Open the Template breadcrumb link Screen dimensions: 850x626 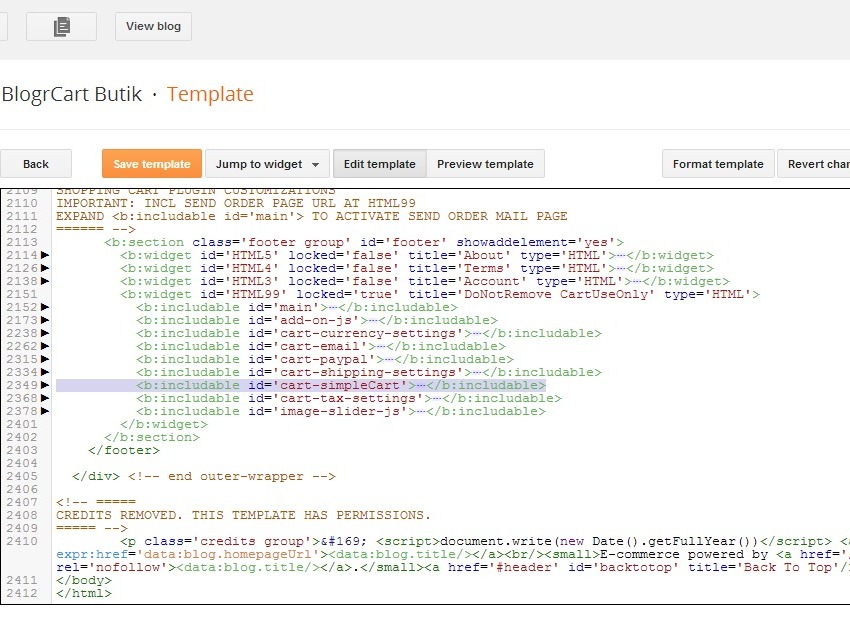tap(210, 94)
